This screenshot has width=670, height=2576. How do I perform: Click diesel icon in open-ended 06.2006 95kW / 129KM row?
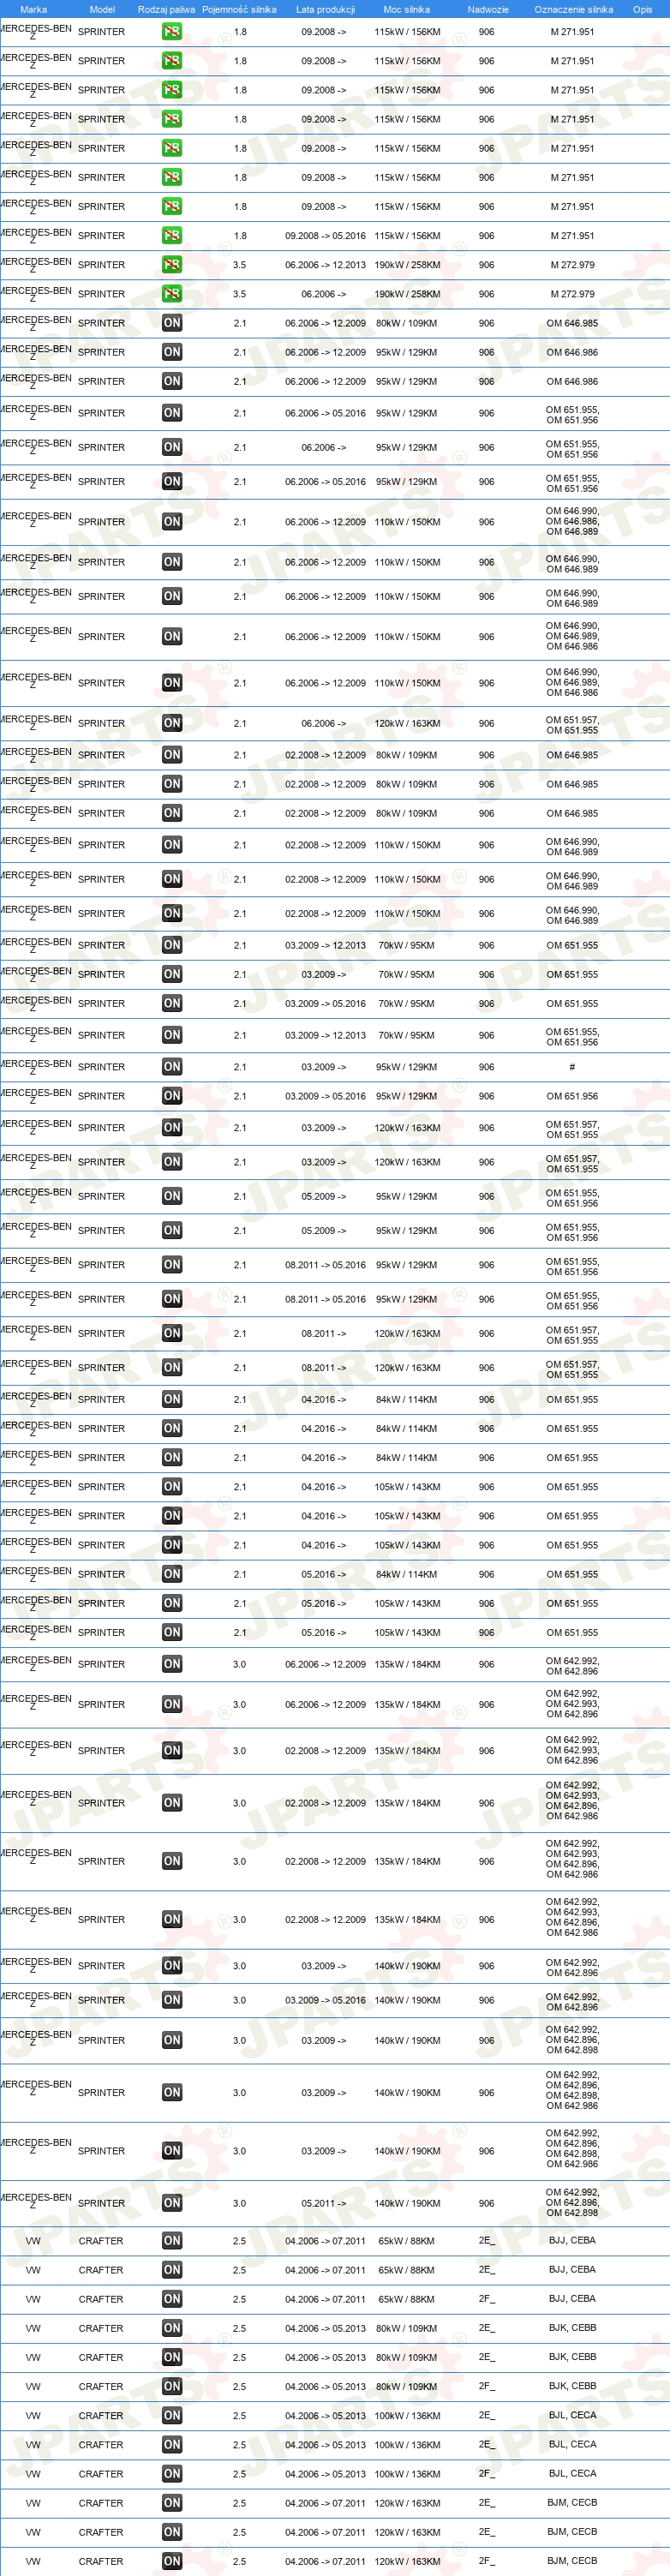click(x=172, y=447)
